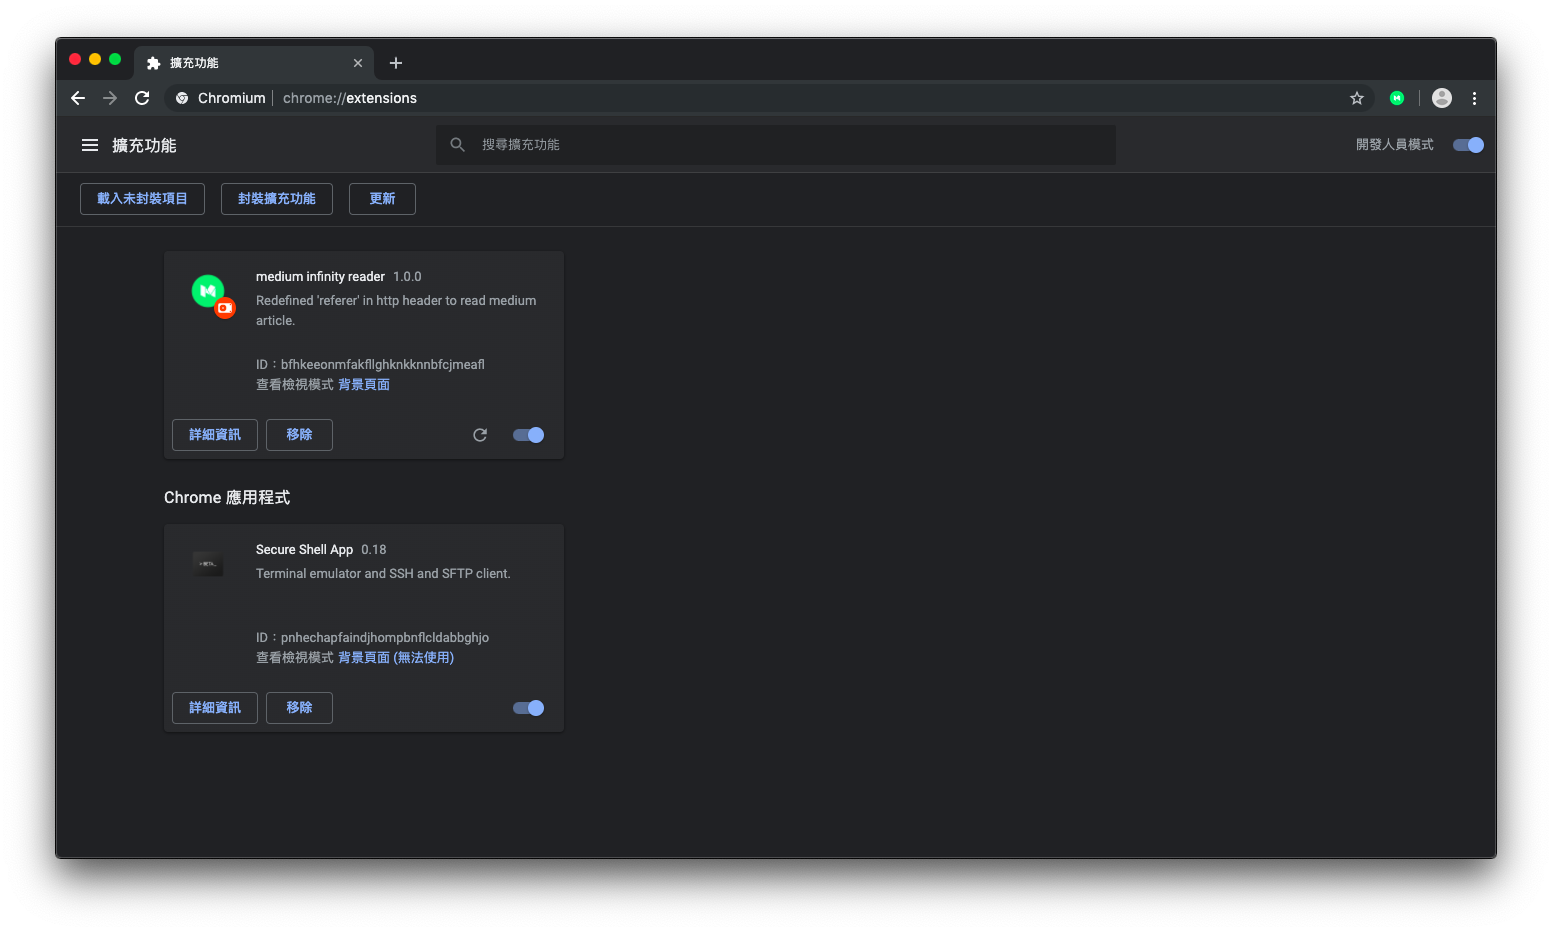
Task: Click 移除 for Secure Shell App
Action: (x=299, y=708)
